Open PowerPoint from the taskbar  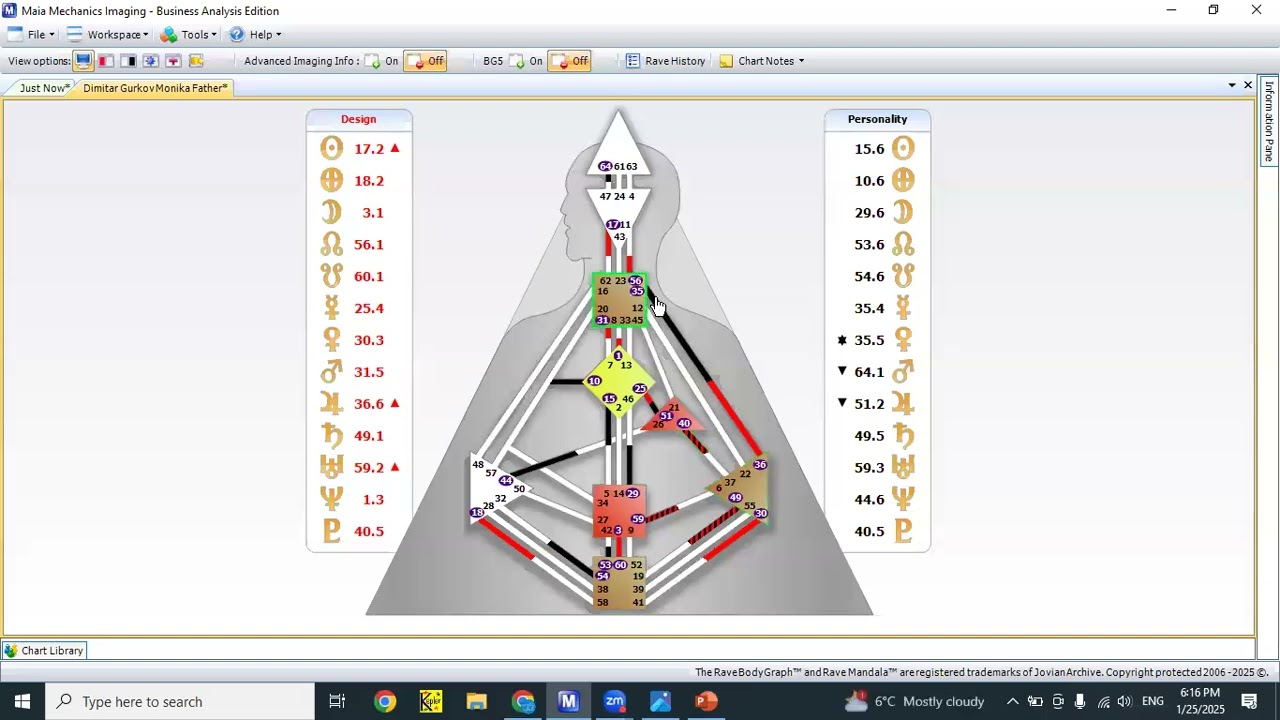[x=706, y=701]
